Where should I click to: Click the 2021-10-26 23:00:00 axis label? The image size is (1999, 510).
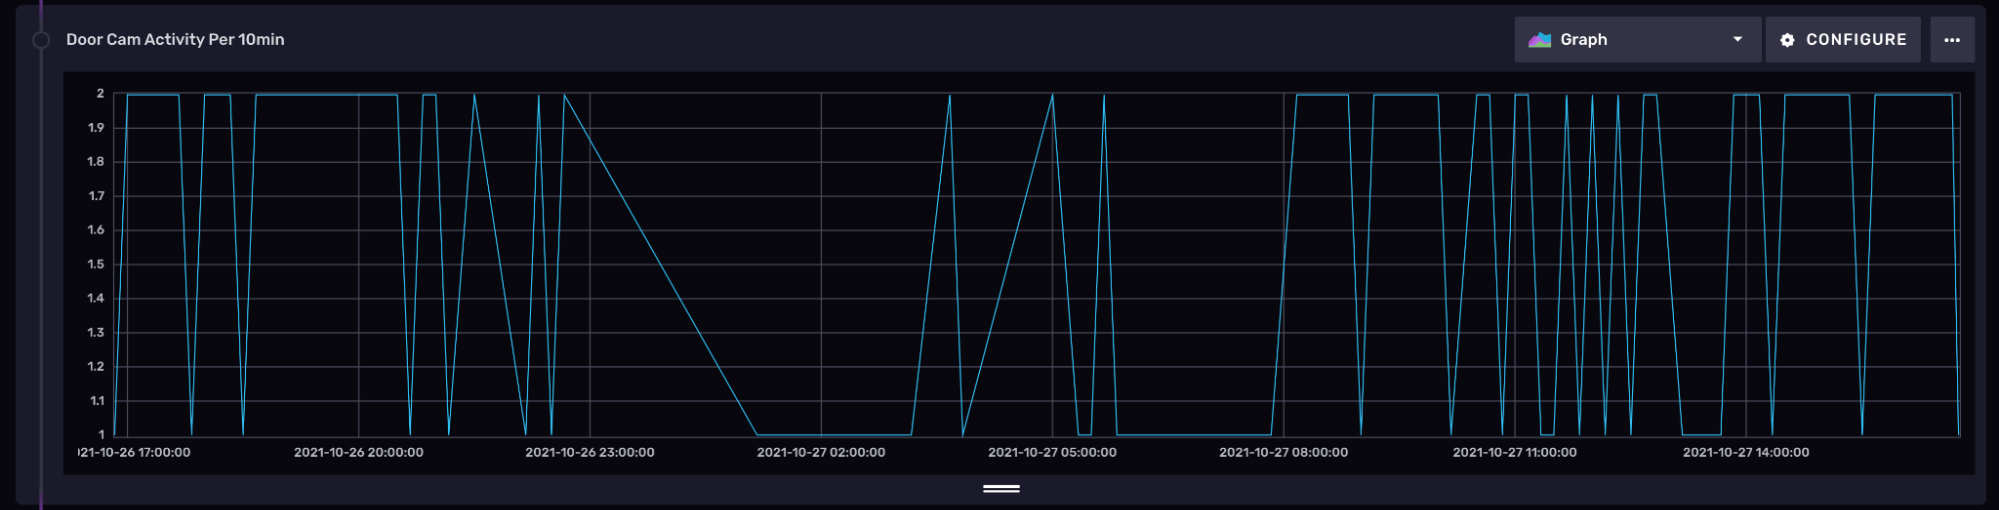coord(589,453)
